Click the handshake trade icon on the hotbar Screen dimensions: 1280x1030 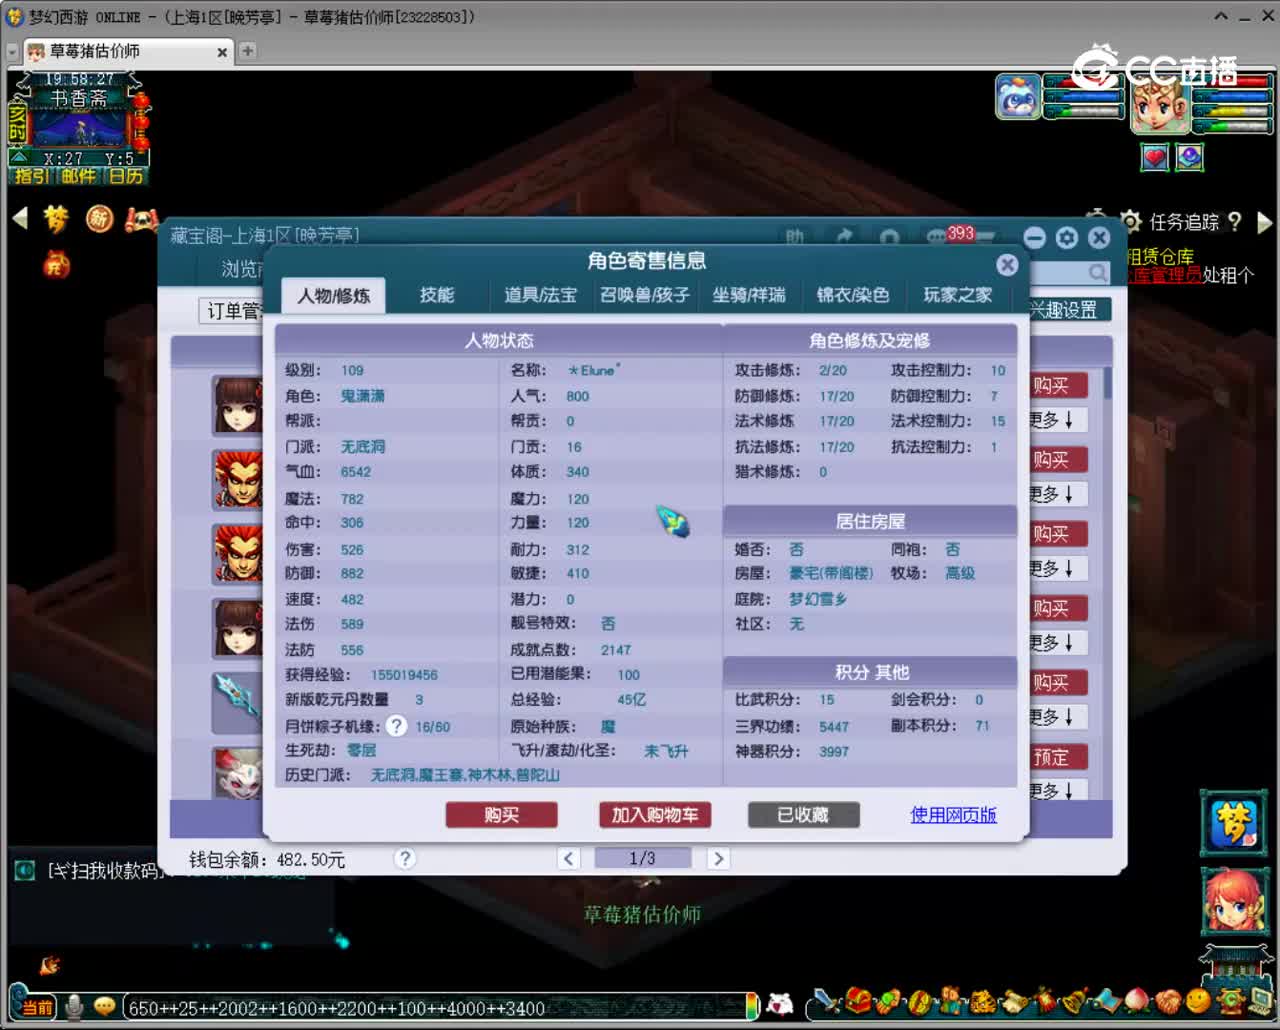(x=1168, y=1003)
